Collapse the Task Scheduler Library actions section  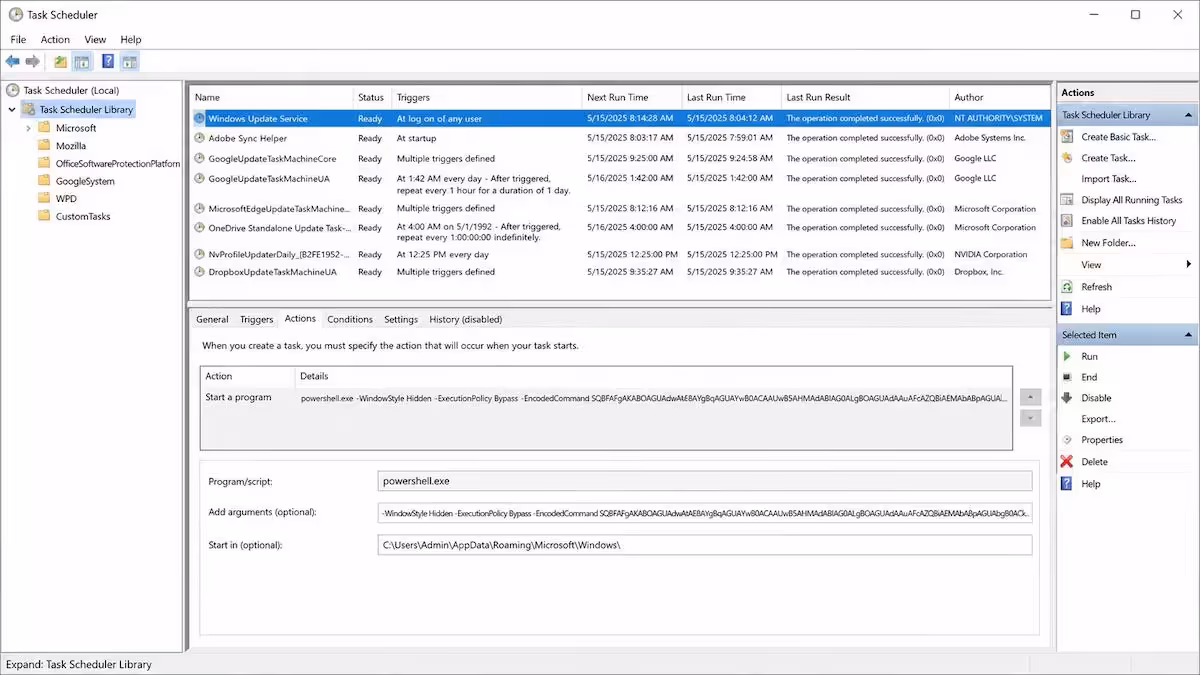coord(1189,115)
